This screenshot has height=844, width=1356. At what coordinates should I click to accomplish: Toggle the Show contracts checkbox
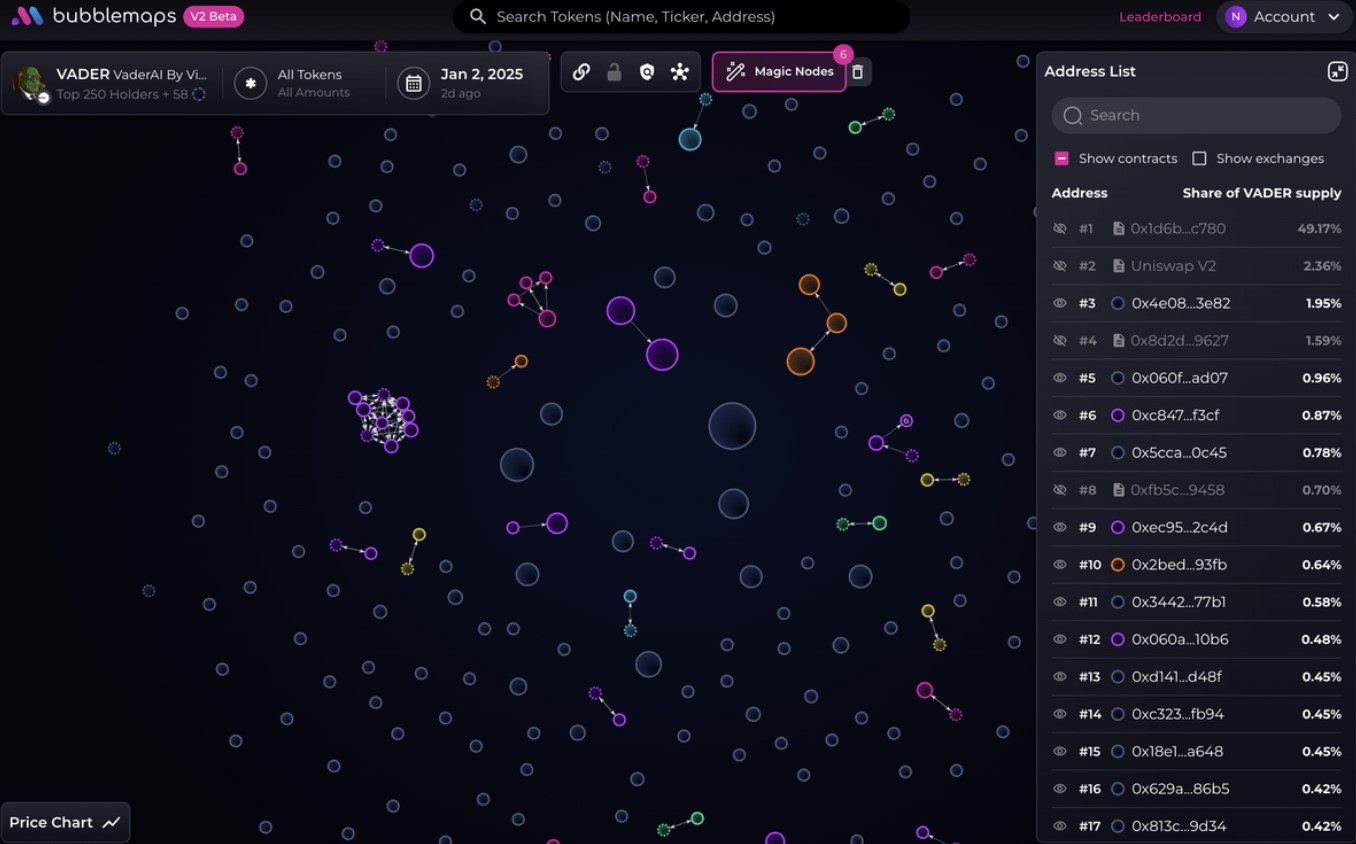(x=1062, y=159)
